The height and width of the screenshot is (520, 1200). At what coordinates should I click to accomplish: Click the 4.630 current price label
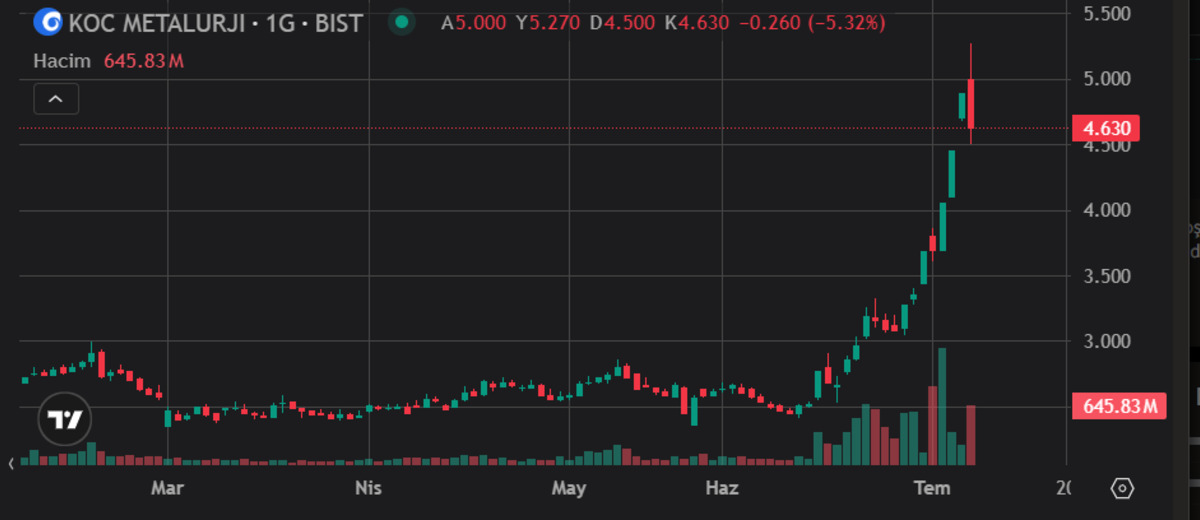coord(1105,128)
